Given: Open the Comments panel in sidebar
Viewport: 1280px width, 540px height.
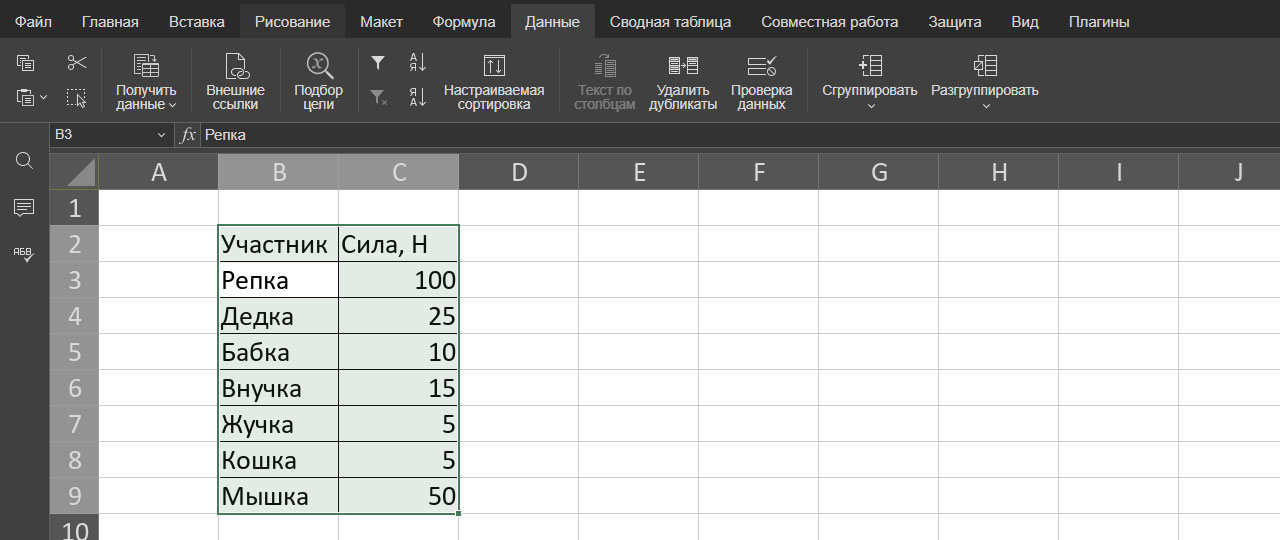Looking at the screenshot, I should 25,208.
